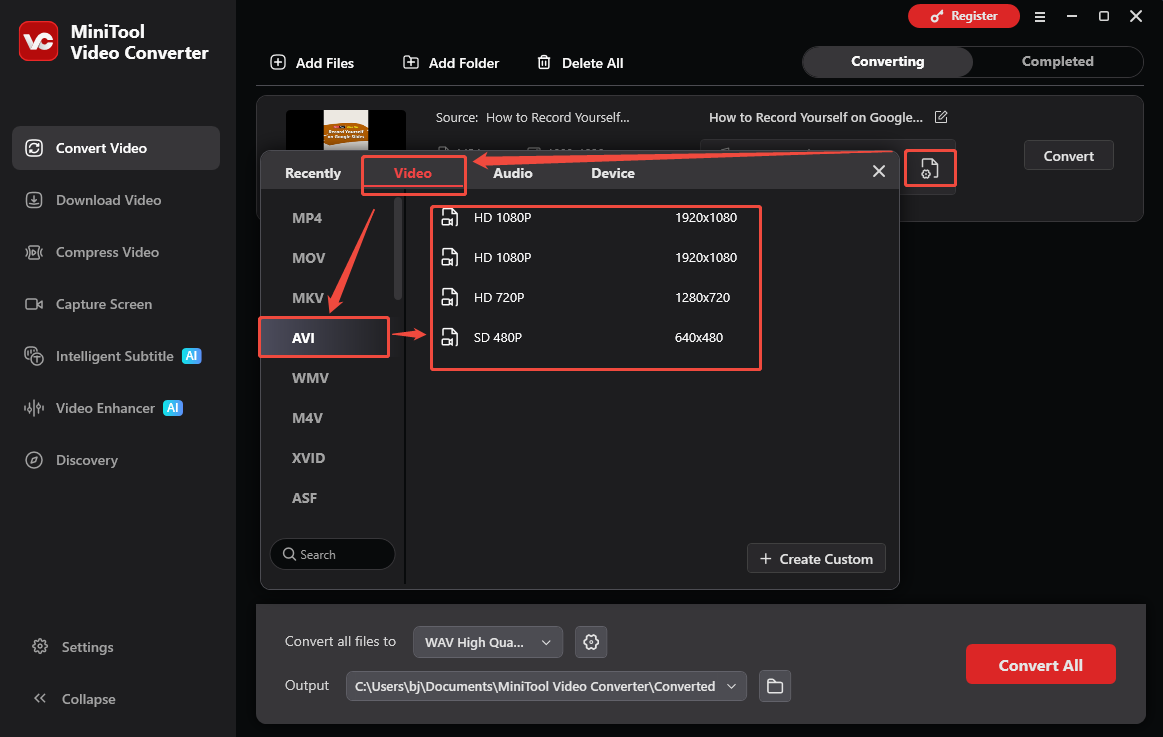Click the HD 720P preset file icon
Viewport: 1163px width, 737px height.
(x=449, y=297)
